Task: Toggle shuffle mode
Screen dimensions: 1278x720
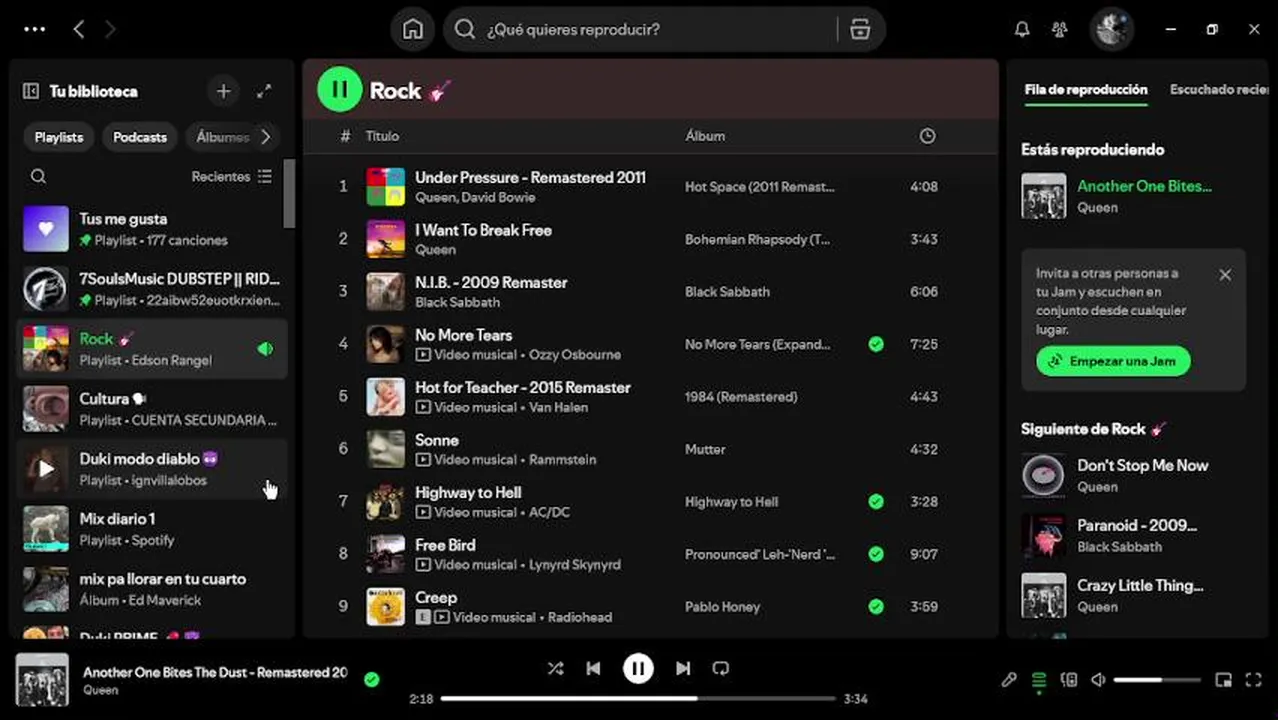Action: (x=555, y=668)
